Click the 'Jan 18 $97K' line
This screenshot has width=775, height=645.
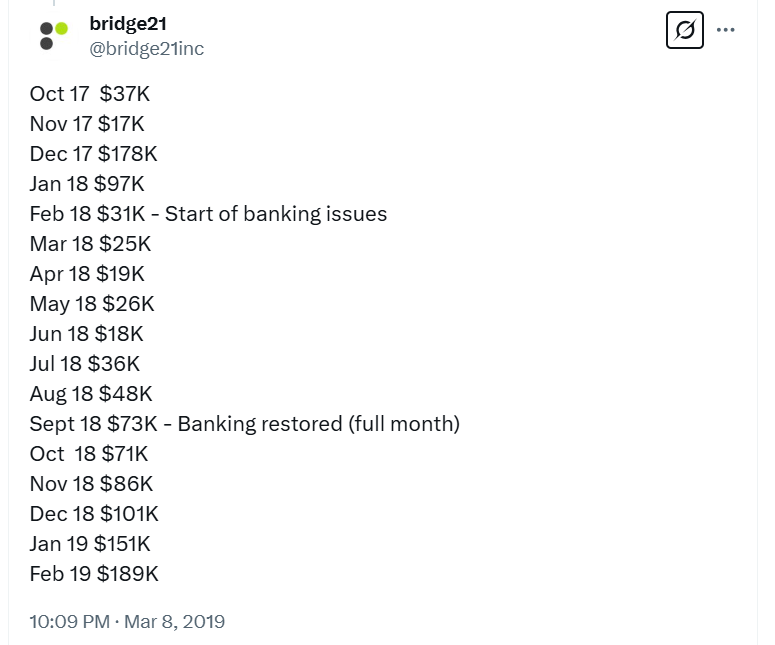click(87, 184)
